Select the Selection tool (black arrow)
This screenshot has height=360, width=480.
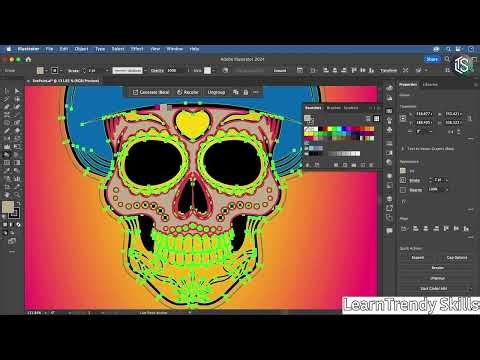7,91
